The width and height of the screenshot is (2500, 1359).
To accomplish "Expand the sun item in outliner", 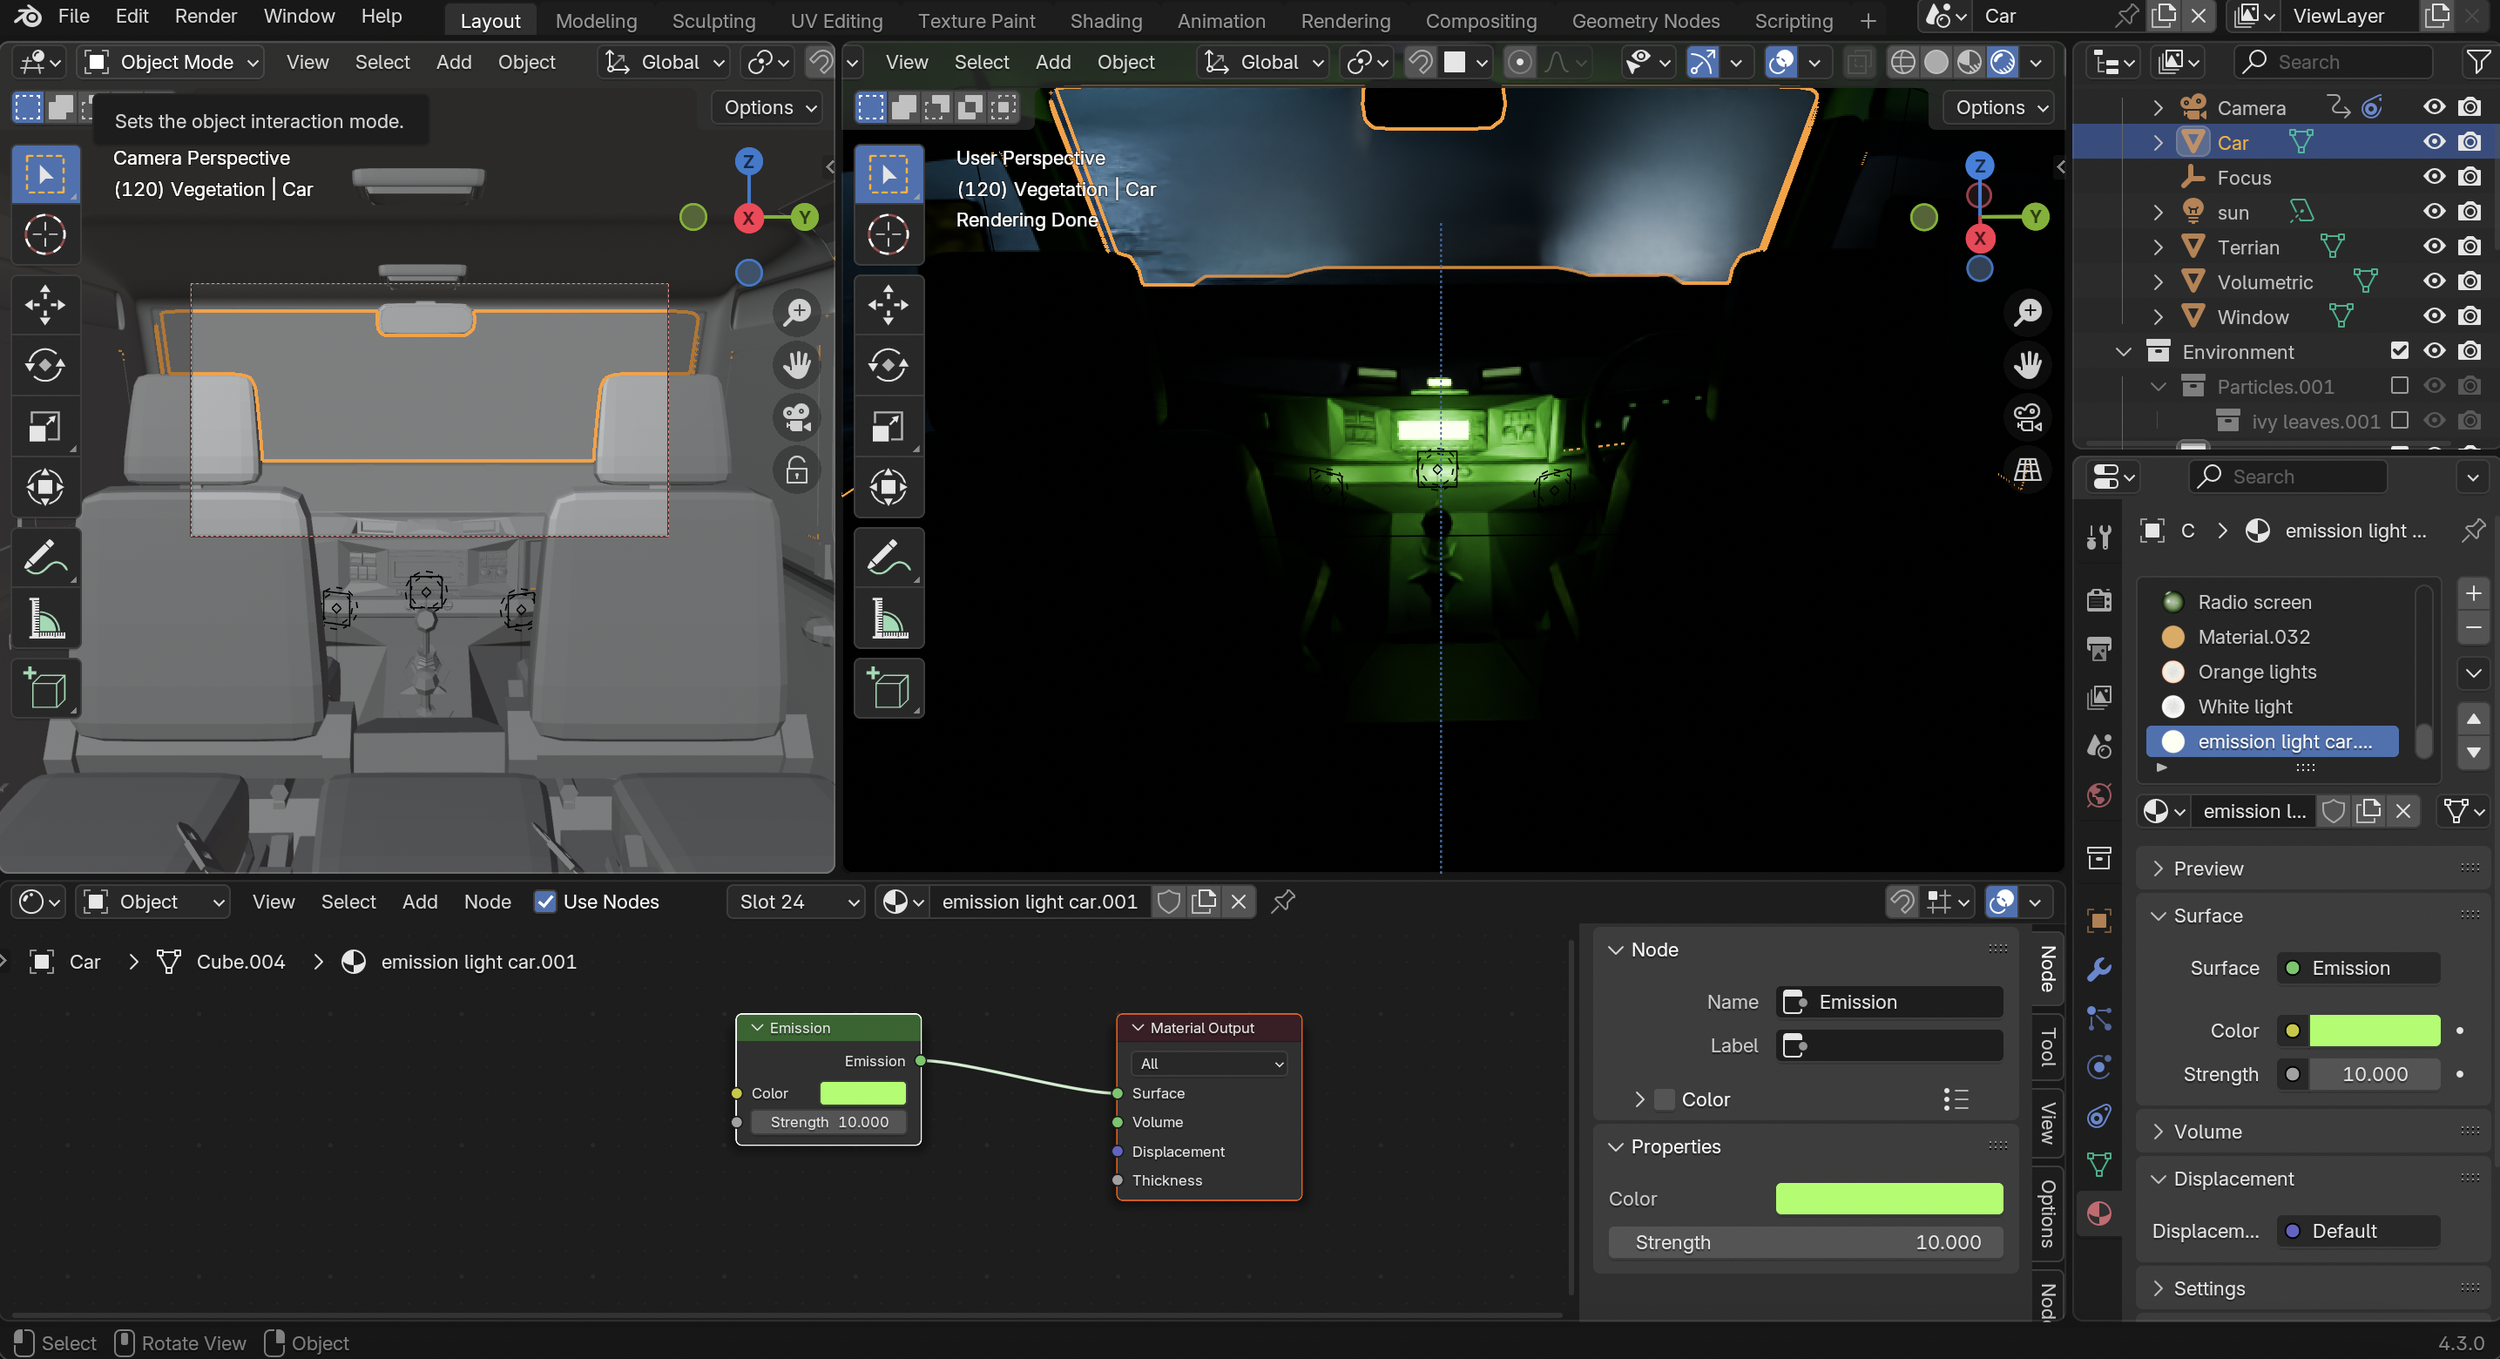I will pyautogui.click(x=2158, y=212).
